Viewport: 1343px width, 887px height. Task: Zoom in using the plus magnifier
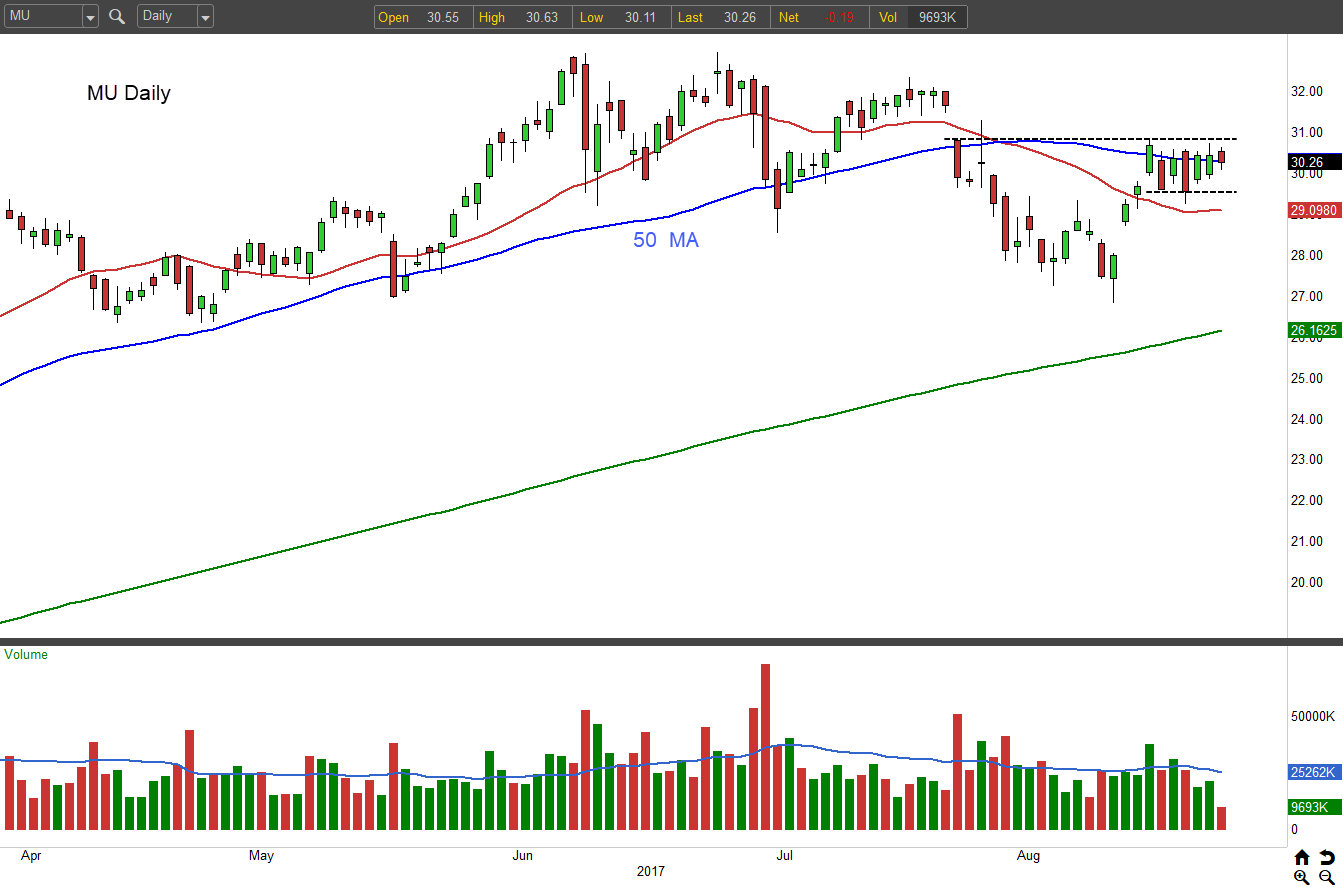click(x=1301, y=877)
